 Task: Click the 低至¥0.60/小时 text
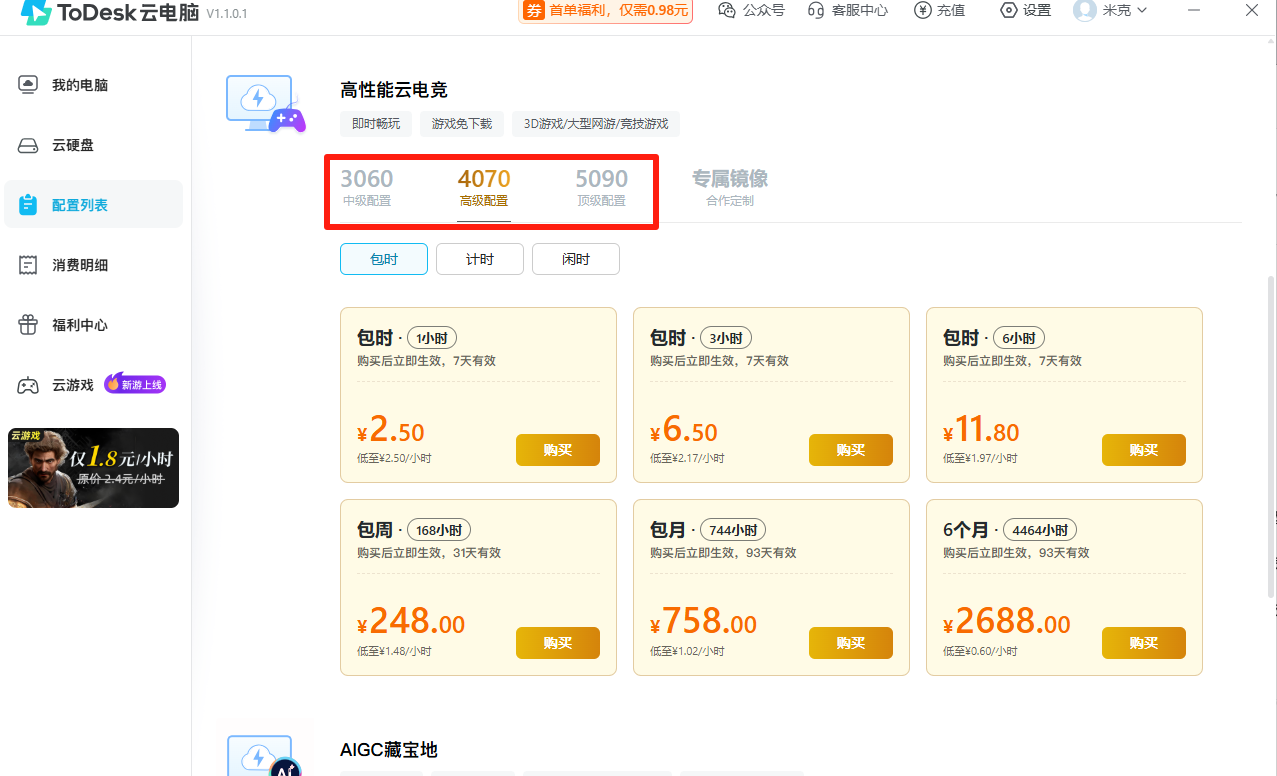click(x=980, y=651)
